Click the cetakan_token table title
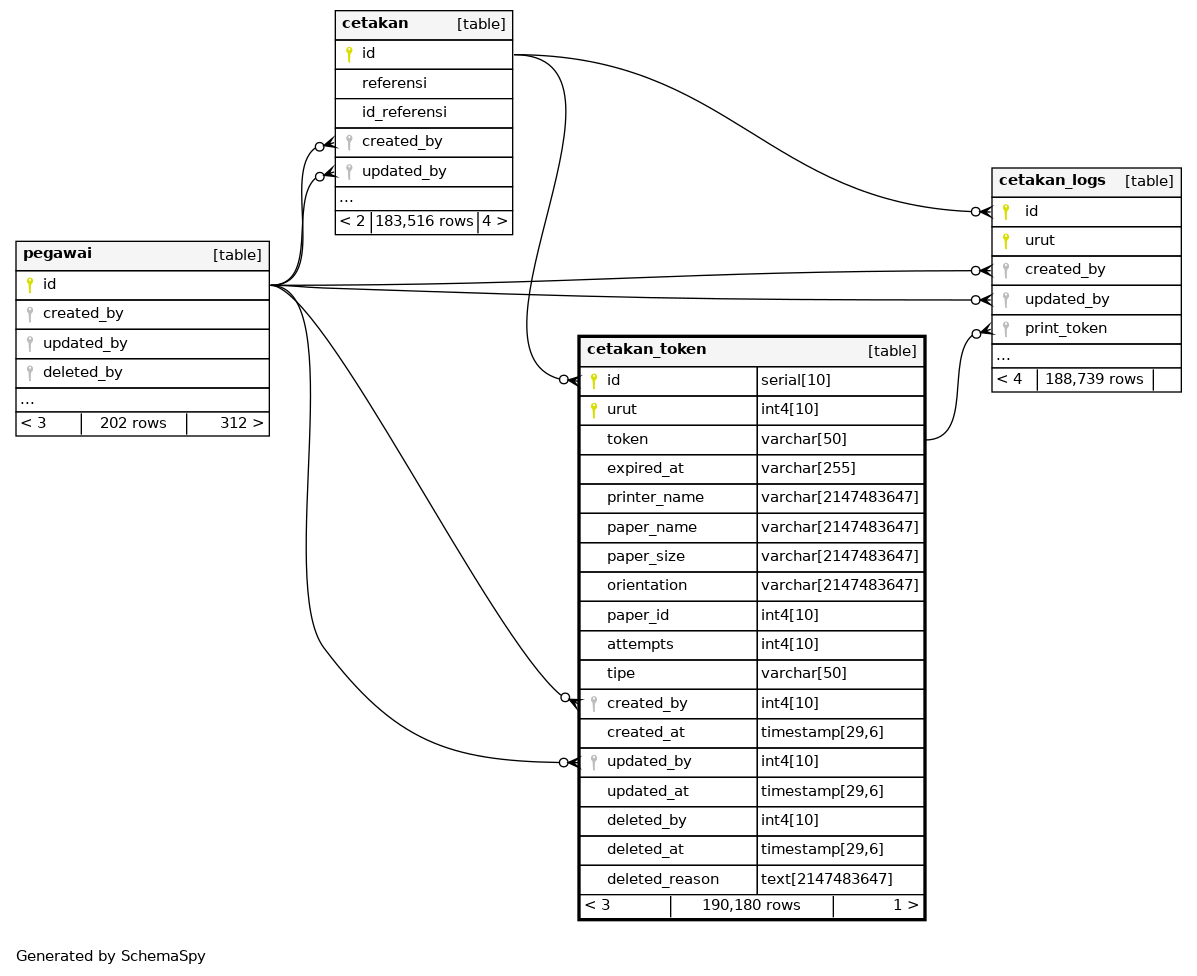 coord(646,350)
